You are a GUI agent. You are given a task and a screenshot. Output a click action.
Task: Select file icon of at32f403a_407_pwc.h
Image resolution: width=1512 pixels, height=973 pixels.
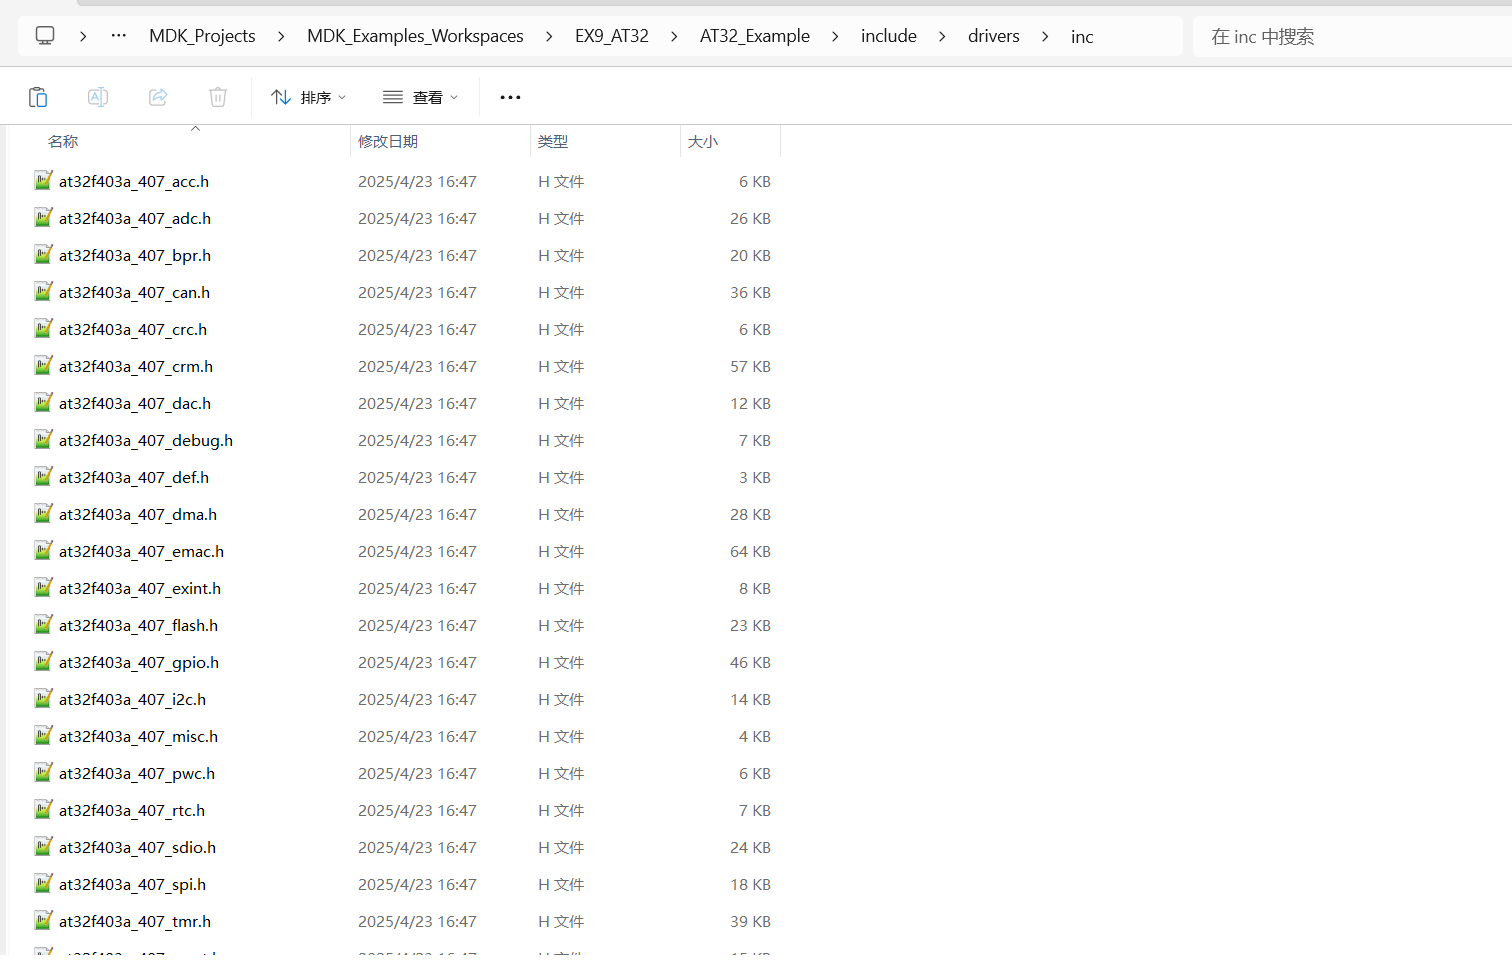(43, 773)
